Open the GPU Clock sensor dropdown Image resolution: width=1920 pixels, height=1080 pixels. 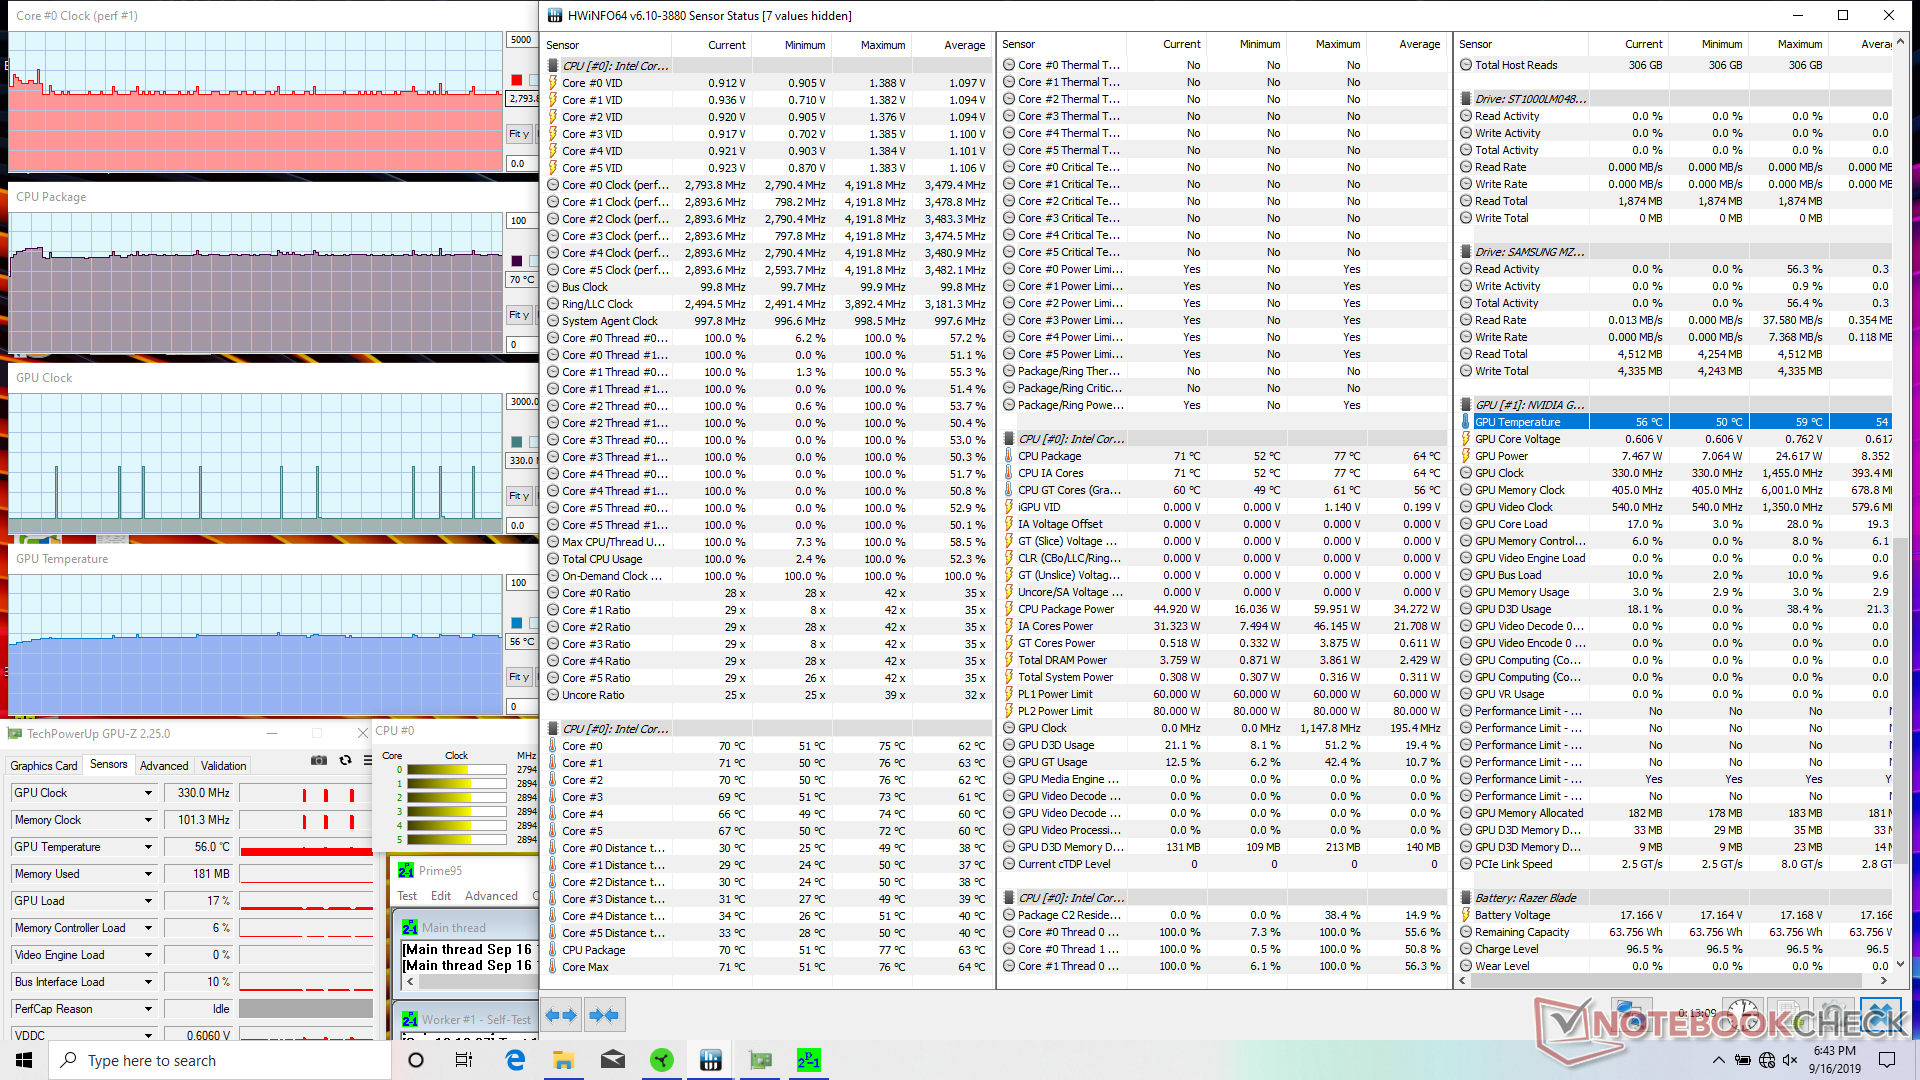(148, 793)
